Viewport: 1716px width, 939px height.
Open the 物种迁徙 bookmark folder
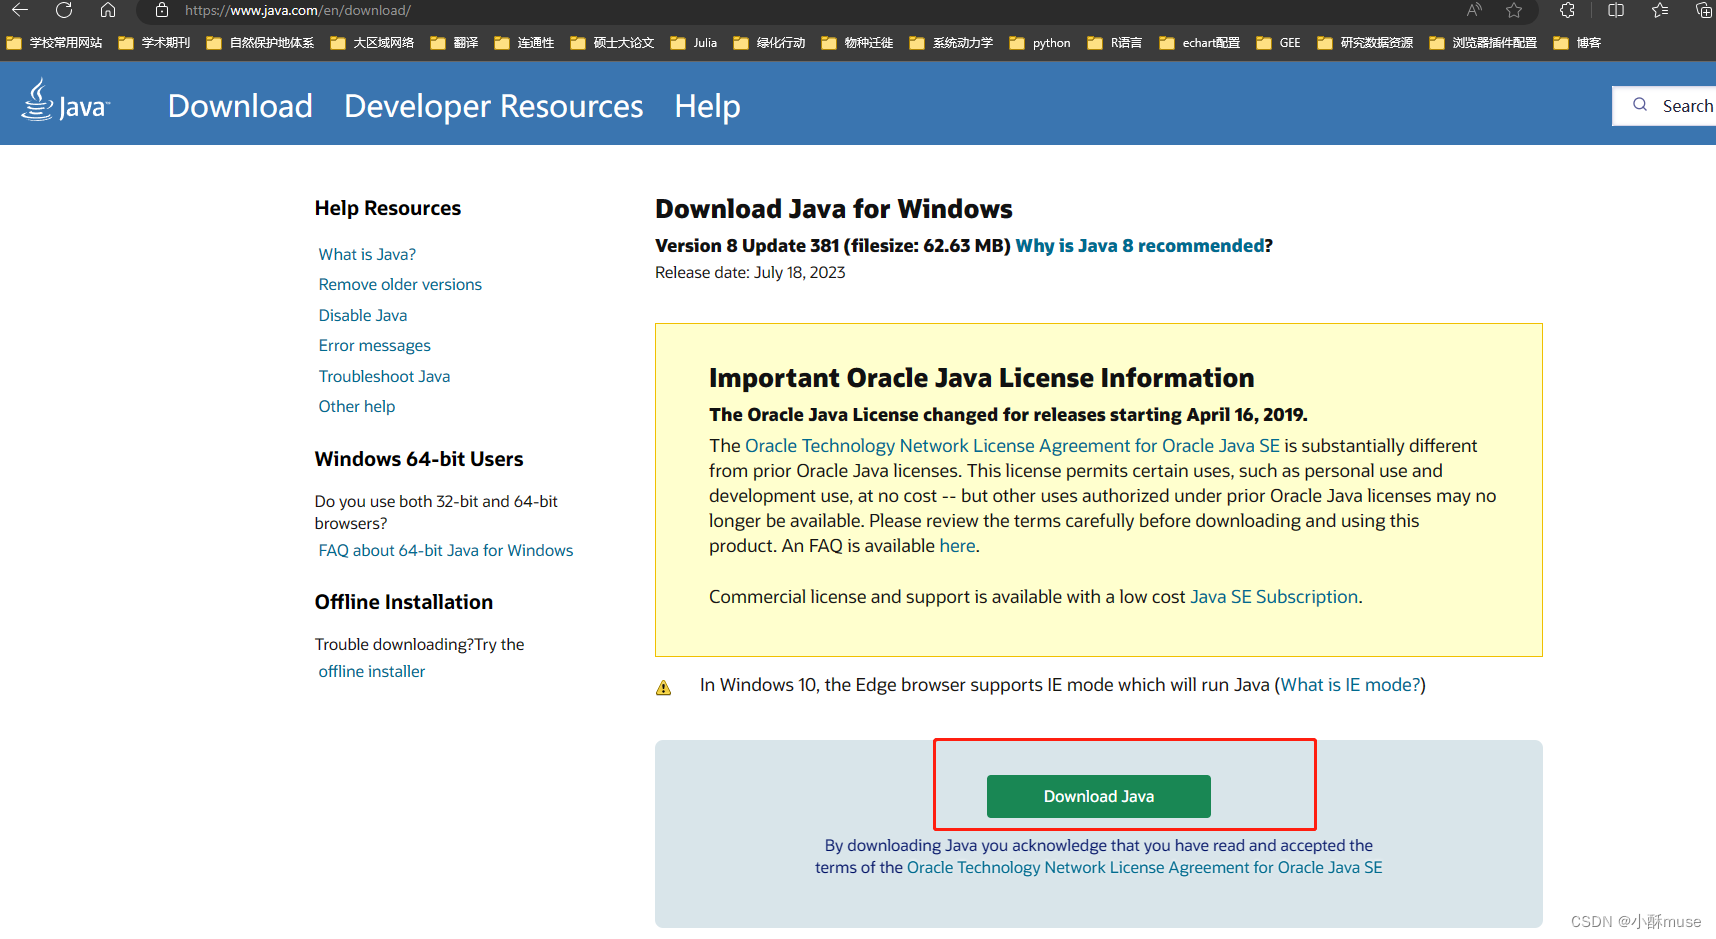tap(857, 43)
